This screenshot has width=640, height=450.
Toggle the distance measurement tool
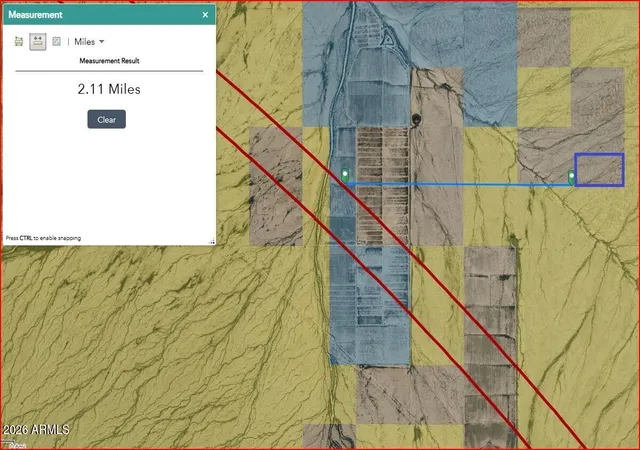click(x=38, y=41)
